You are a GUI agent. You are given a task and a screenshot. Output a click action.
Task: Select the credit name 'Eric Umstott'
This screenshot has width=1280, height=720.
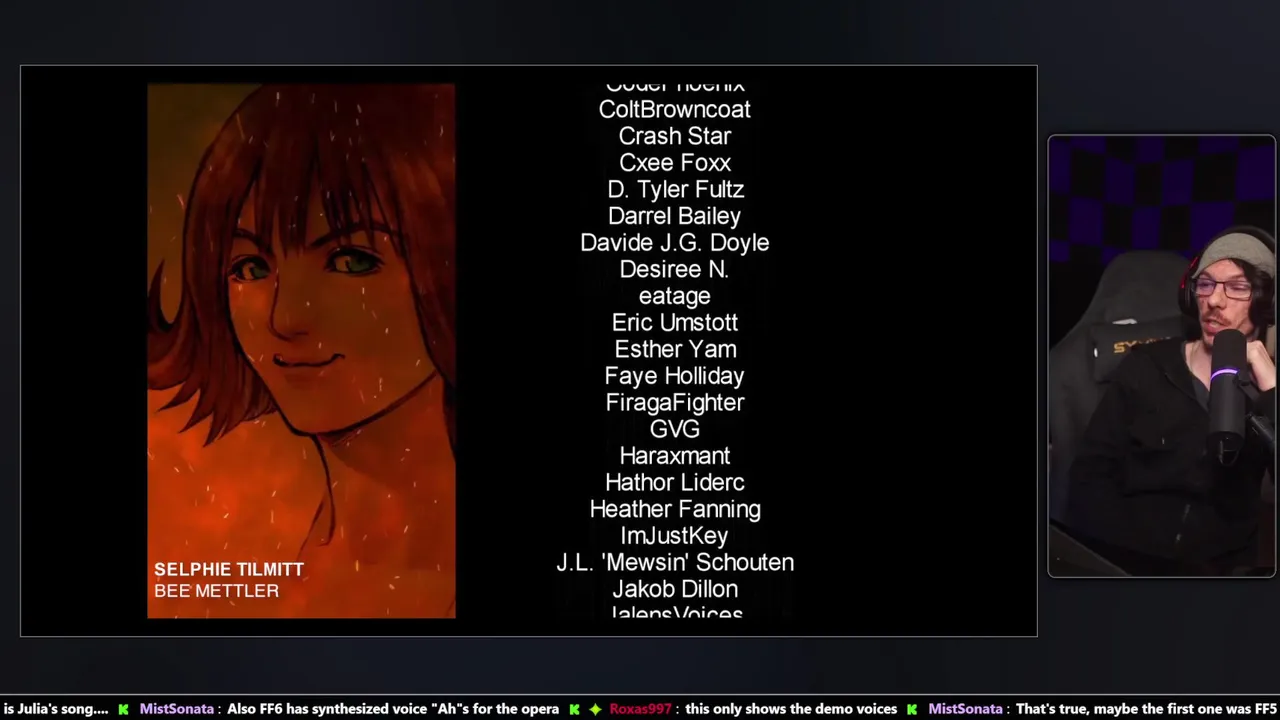[675, 323]
